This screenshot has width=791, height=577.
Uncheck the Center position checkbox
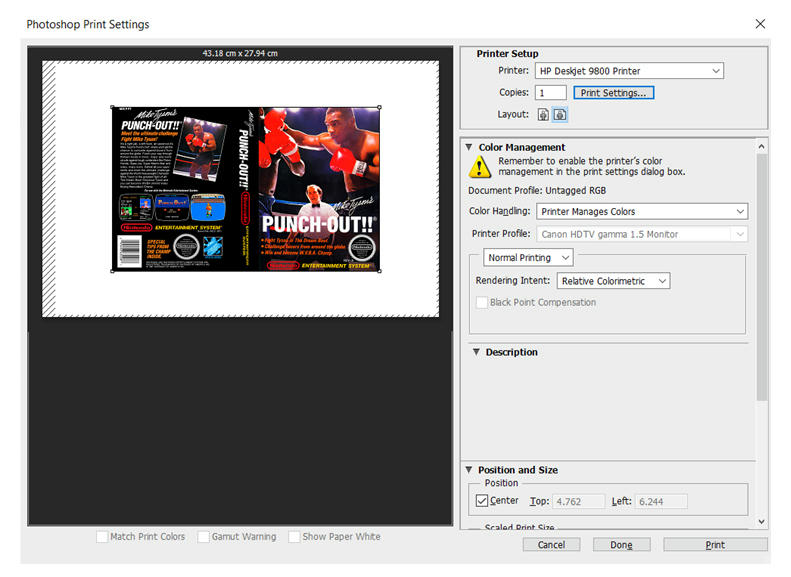pyautogui.click(x=482, y=501)
